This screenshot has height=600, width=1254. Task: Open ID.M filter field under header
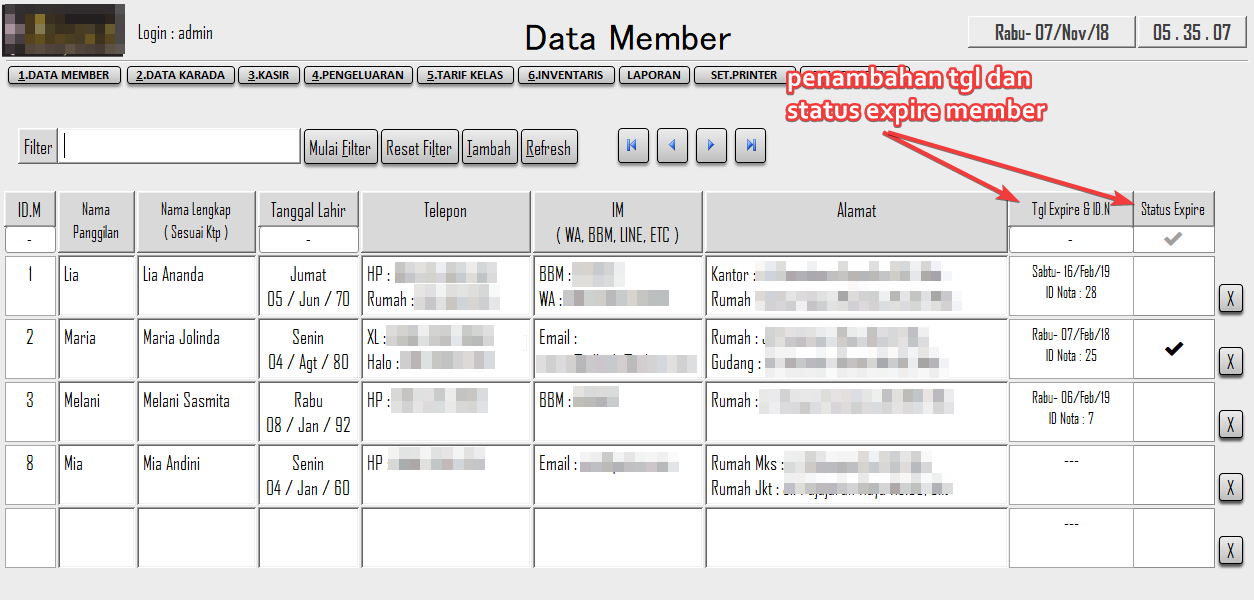pos(29,240)
